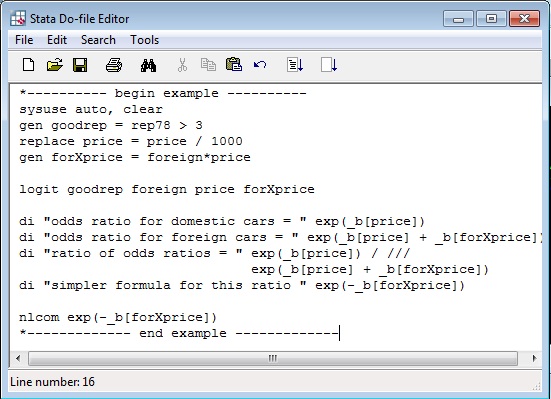
Task: Paste clipboard using the paste icon
Action: pyautogui.click(x=234, y=65)
